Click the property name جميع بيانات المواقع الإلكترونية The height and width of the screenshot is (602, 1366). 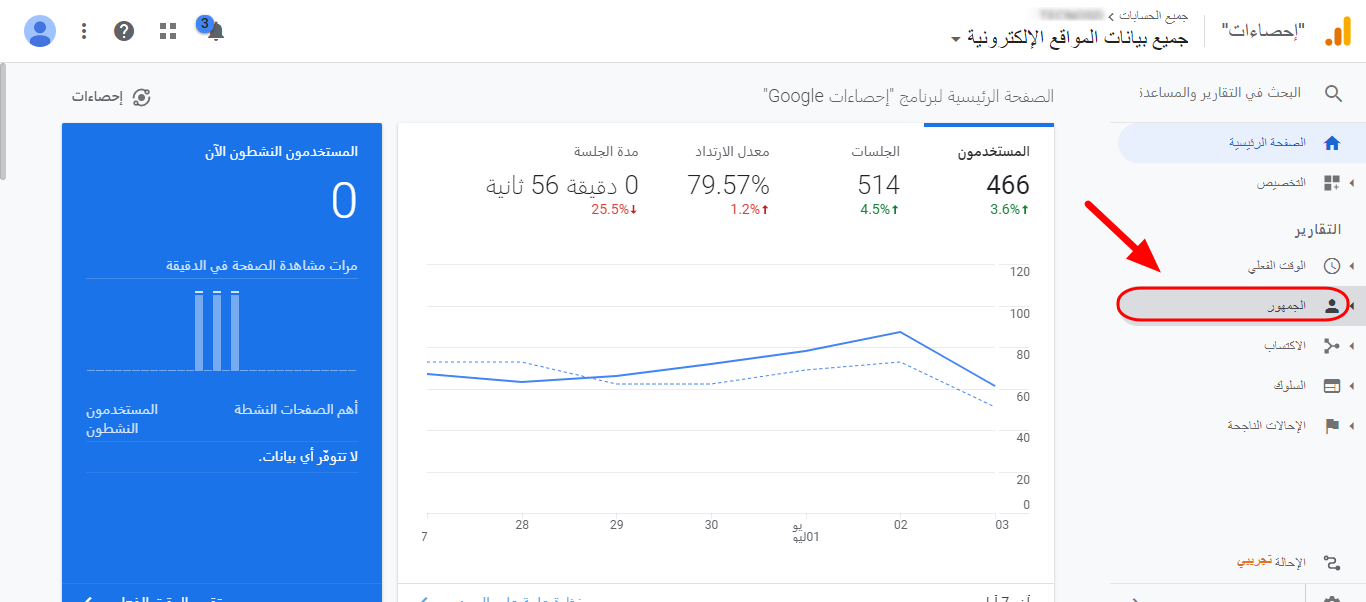coord(1078,39)
